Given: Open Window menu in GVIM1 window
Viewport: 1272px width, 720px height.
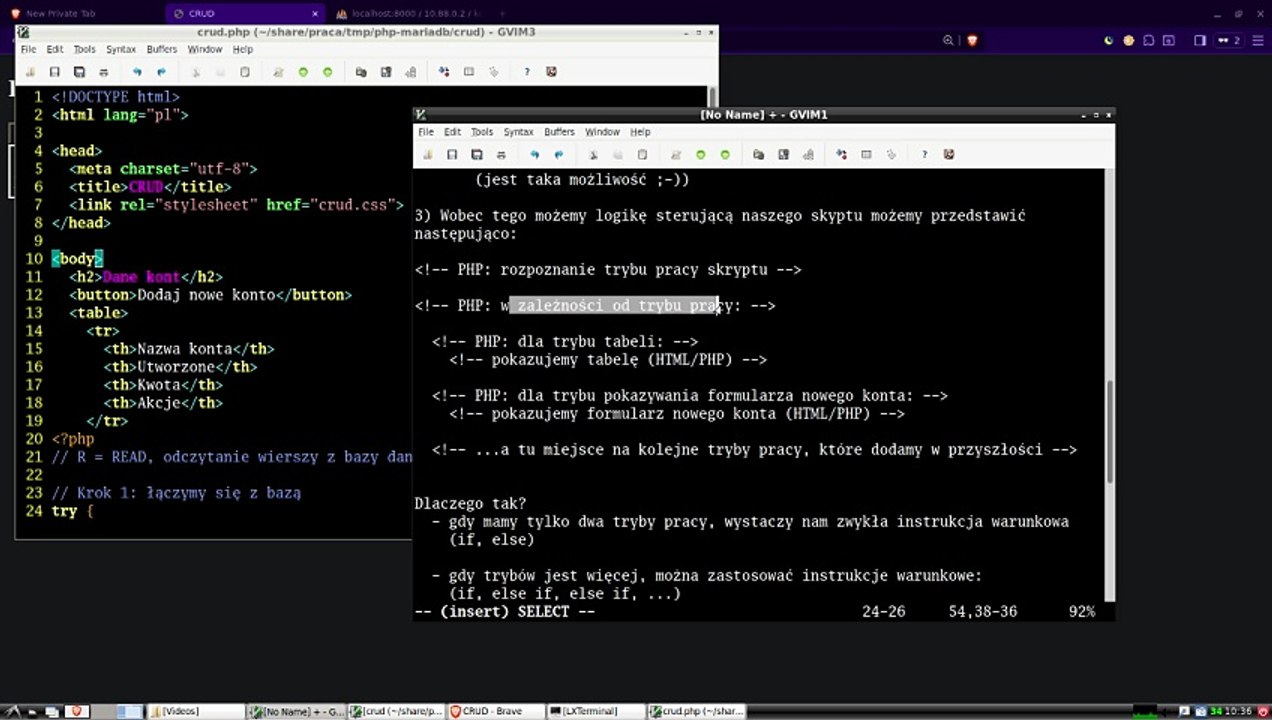Looking at the screenshot, I should [x=602, y=132].
